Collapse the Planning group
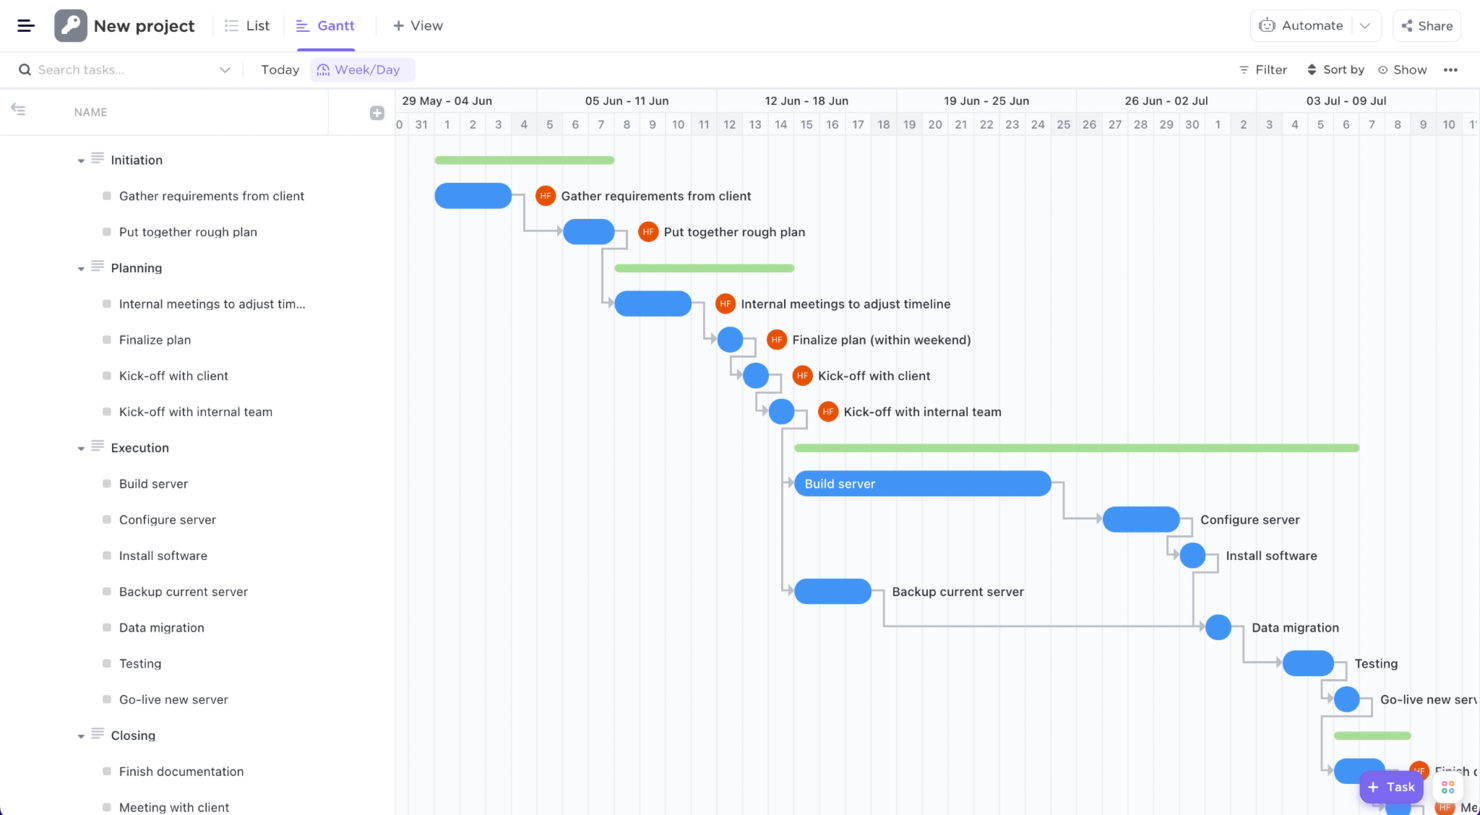This screenshot has width=1480, height=815. point(81,269)
